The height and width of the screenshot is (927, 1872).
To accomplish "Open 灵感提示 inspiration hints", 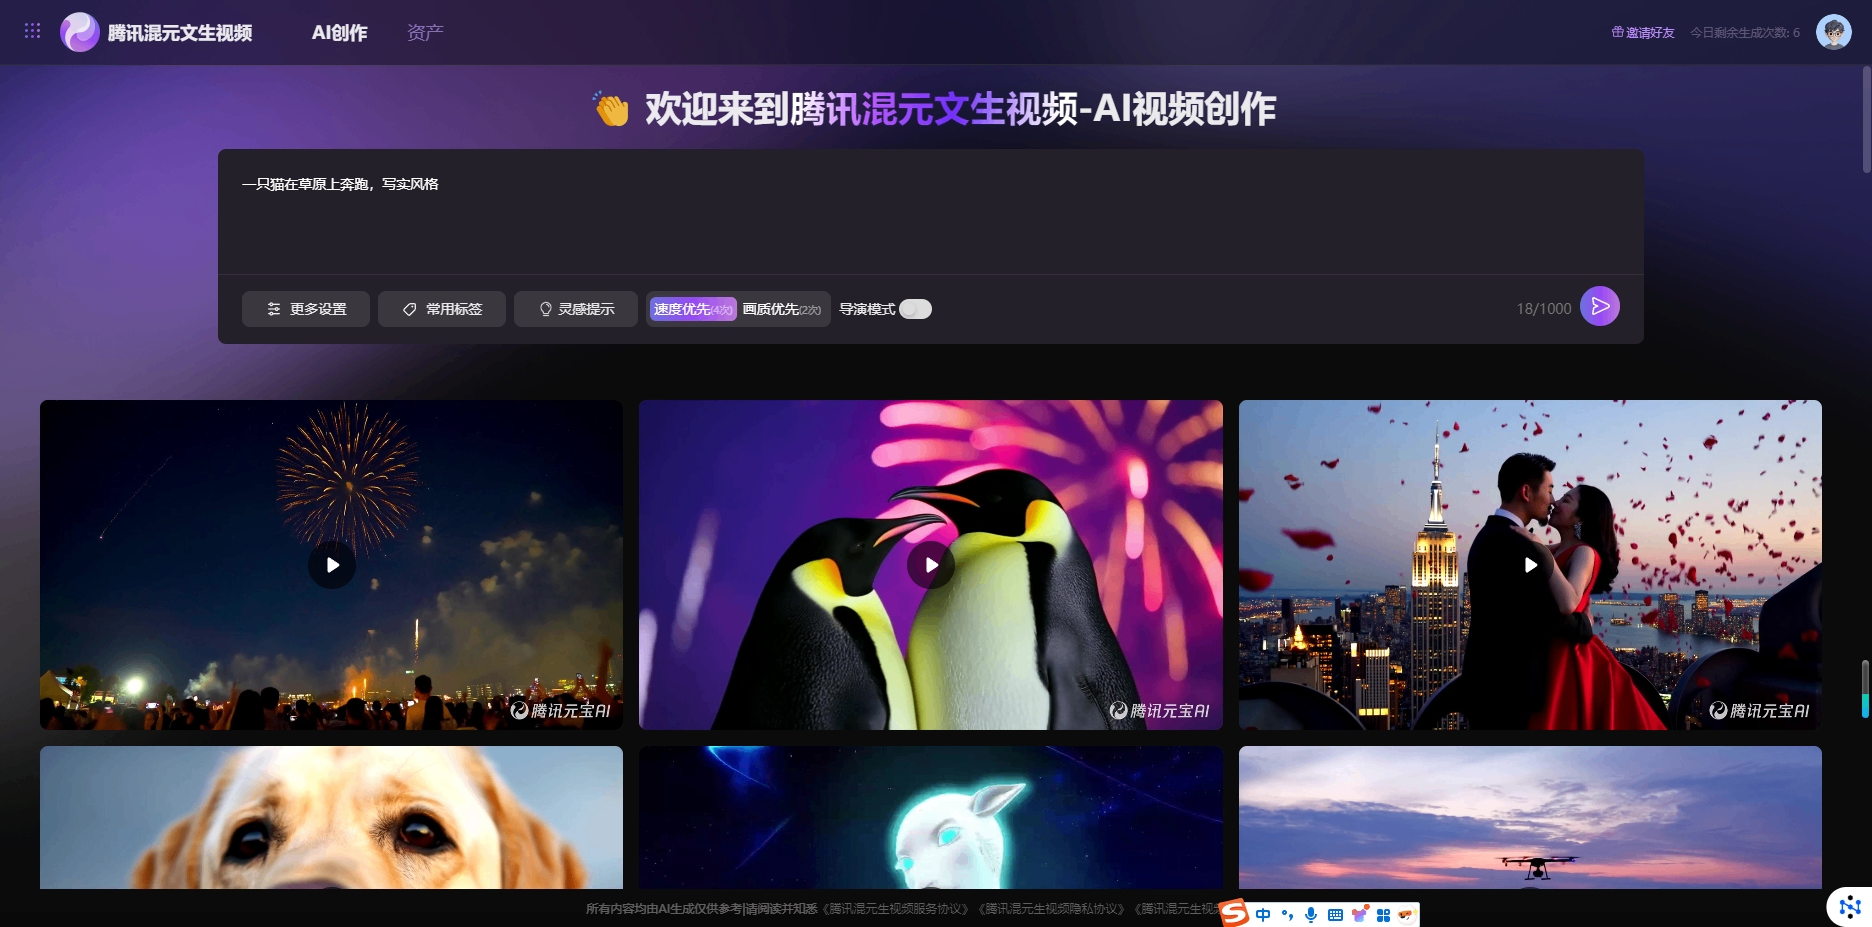I will (x=576, y=309).
